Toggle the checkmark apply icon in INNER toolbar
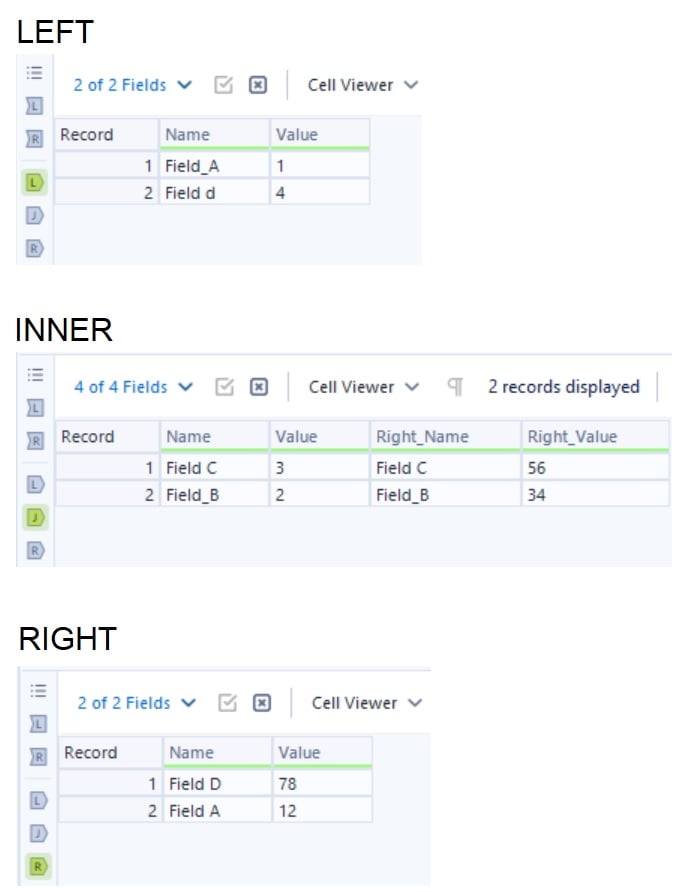This screenshot has width=687, height=892. pyautogui.click(x=225, y=387)
